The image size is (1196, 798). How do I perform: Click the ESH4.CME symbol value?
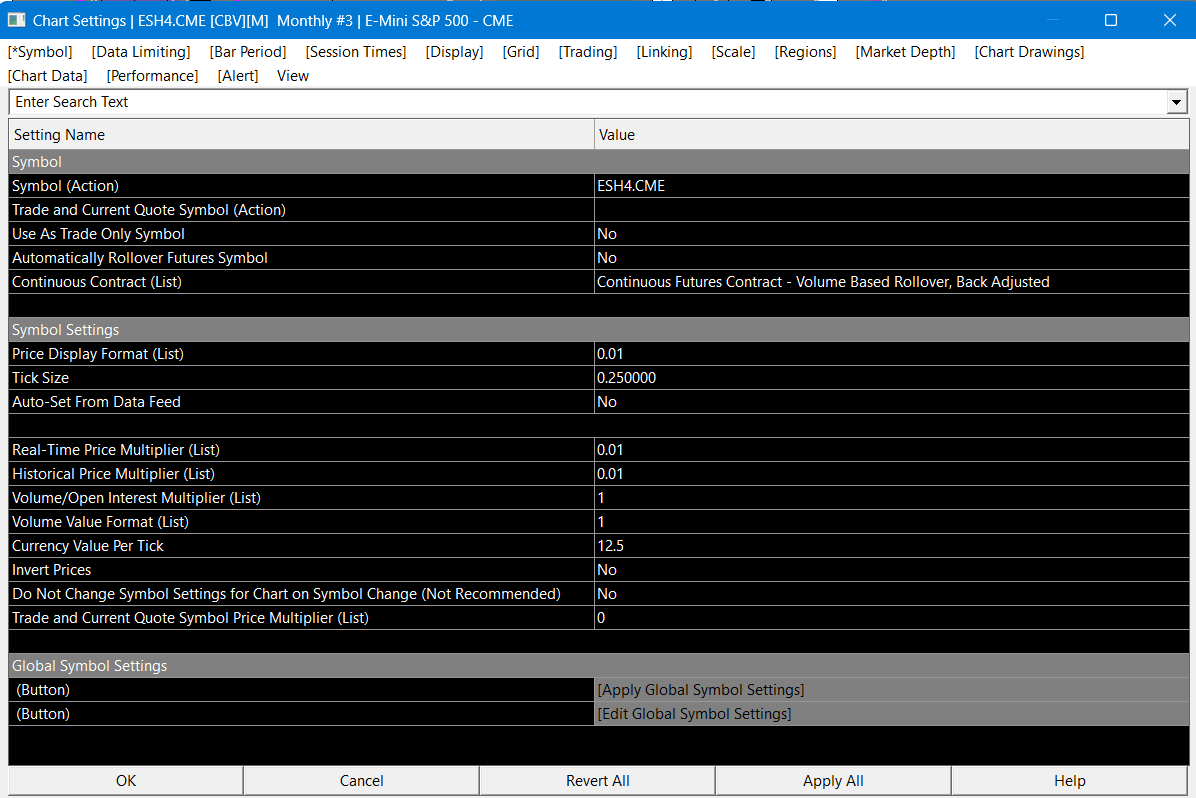[x=891, y=185]
